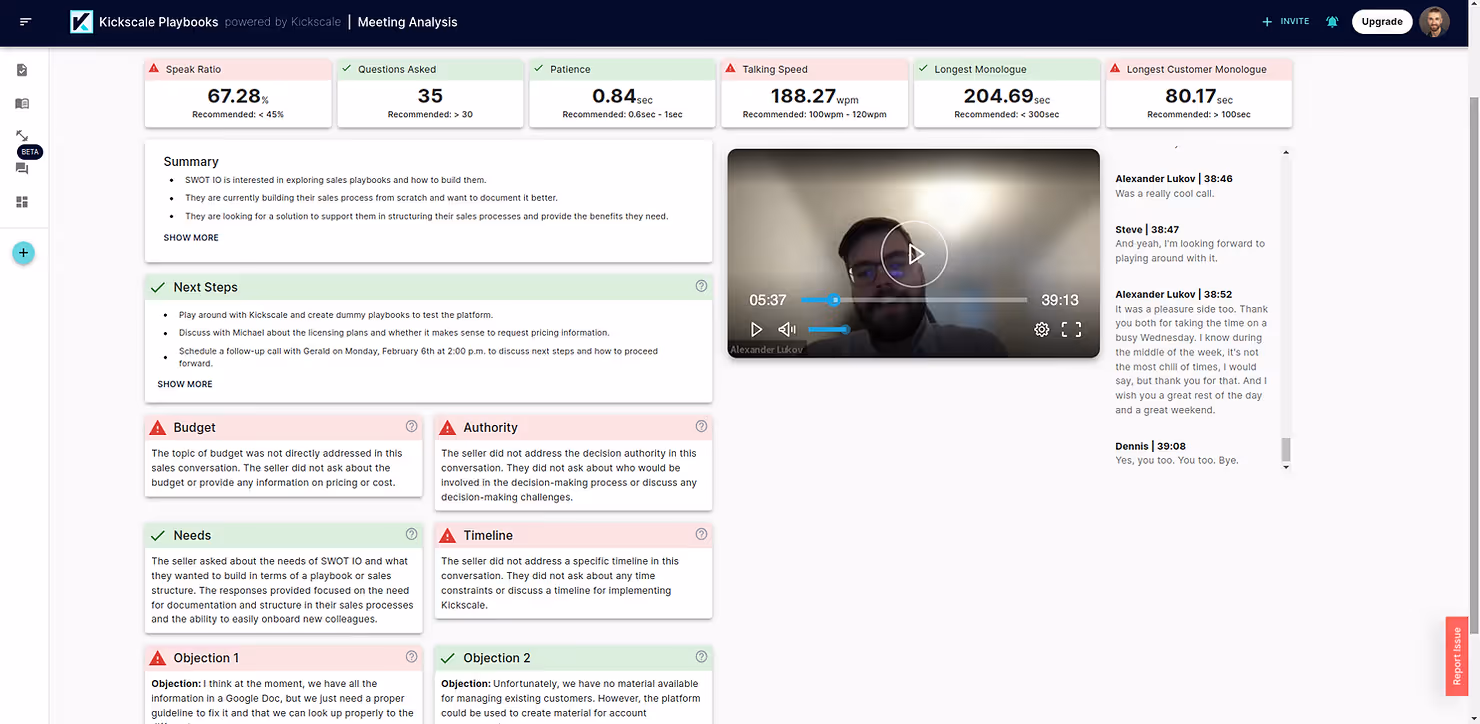Play video with large center play button

[x=914, y=254]
